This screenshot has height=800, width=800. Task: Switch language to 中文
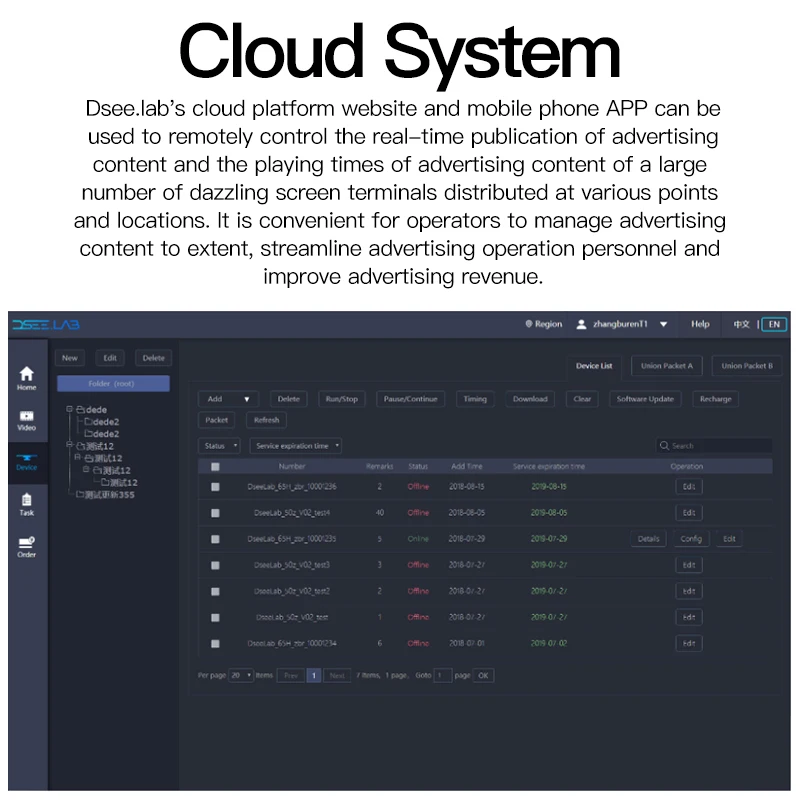coord(741,324)
